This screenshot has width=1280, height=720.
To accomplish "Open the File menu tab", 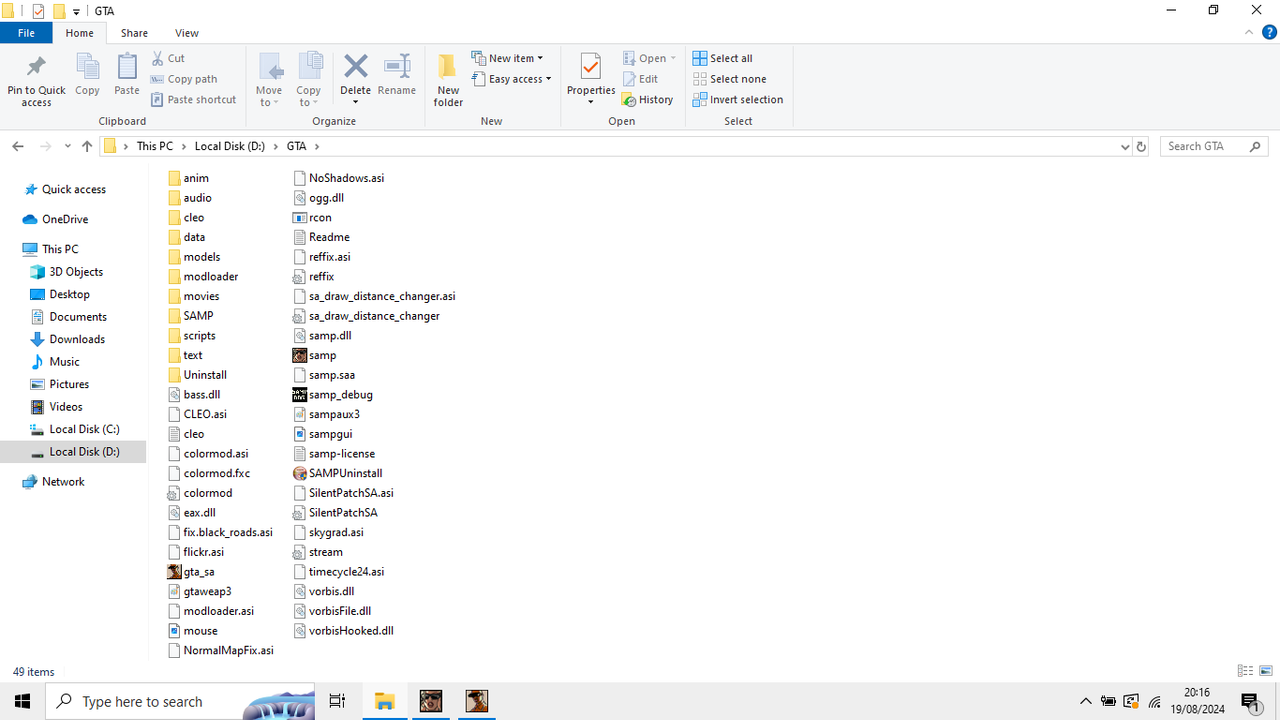I will (x=26, y=33).
